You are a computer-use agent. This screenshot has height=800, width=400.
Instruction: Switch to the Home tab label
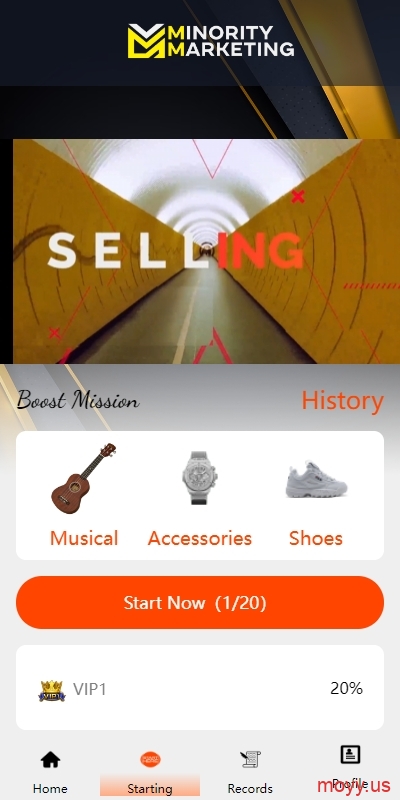point(50,788)
